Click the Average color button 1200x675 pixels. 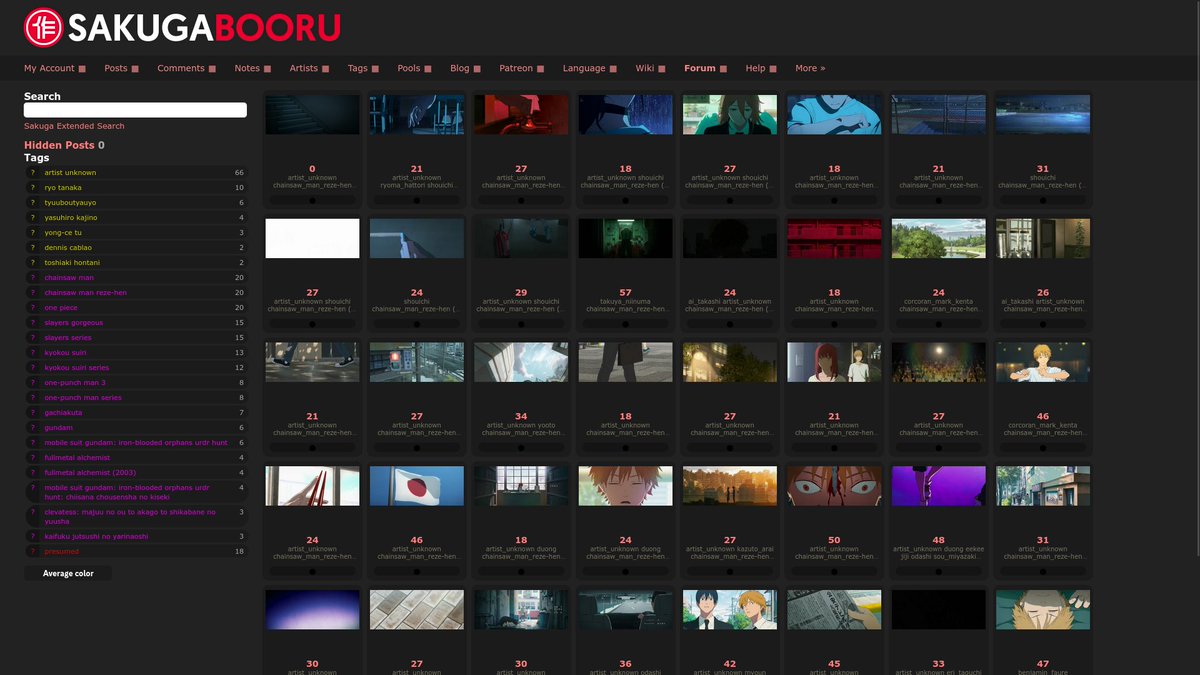pos(68,574)
